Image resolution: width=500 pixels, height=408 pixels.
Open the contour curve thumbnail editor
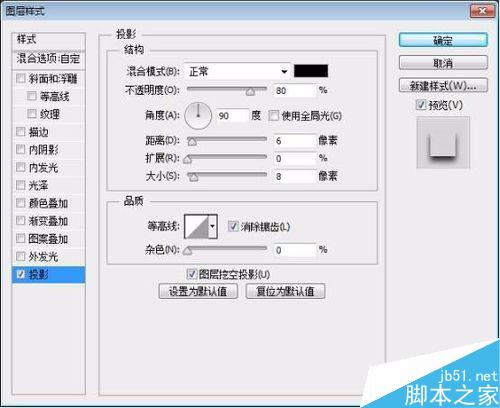(197, 227)
